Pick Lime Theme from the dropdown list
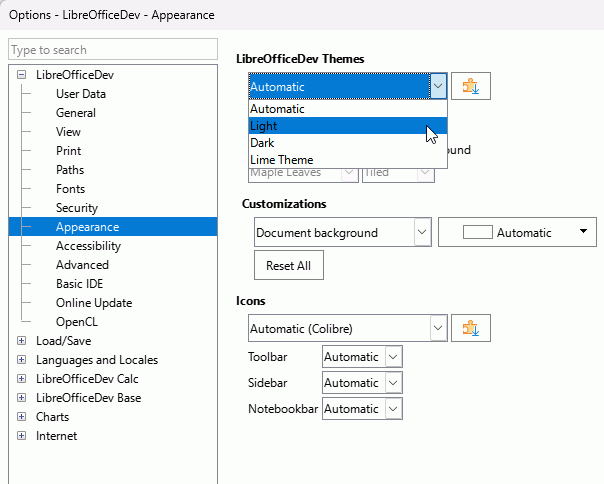 tap(348, 160)
